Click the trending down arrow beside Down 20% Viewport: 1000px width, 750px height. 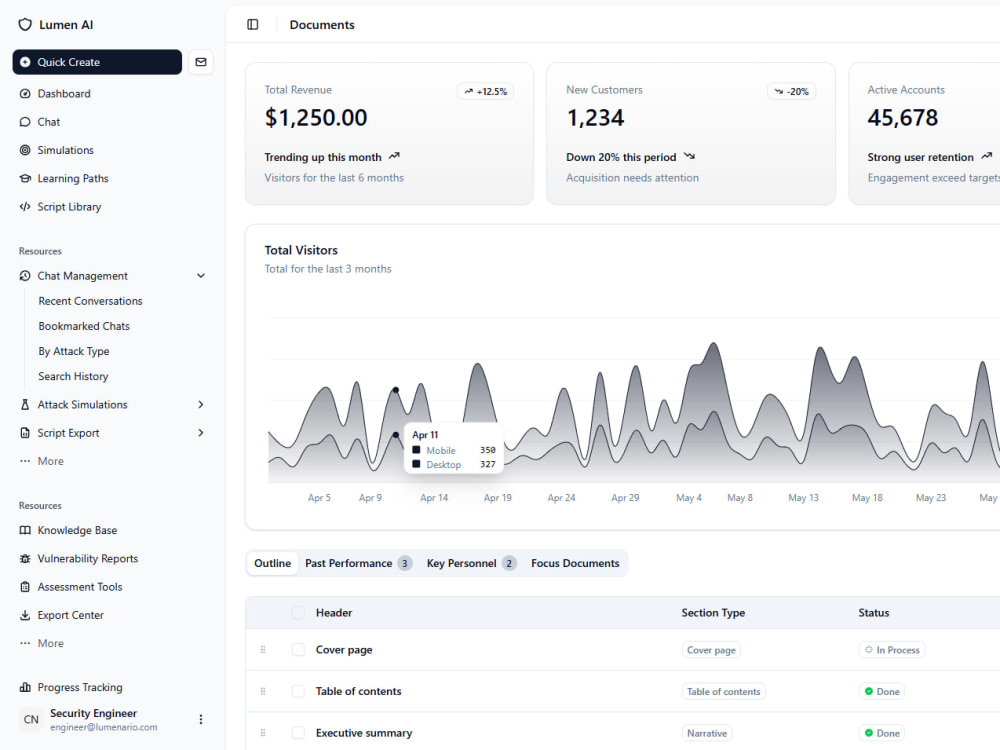(689, 156)
